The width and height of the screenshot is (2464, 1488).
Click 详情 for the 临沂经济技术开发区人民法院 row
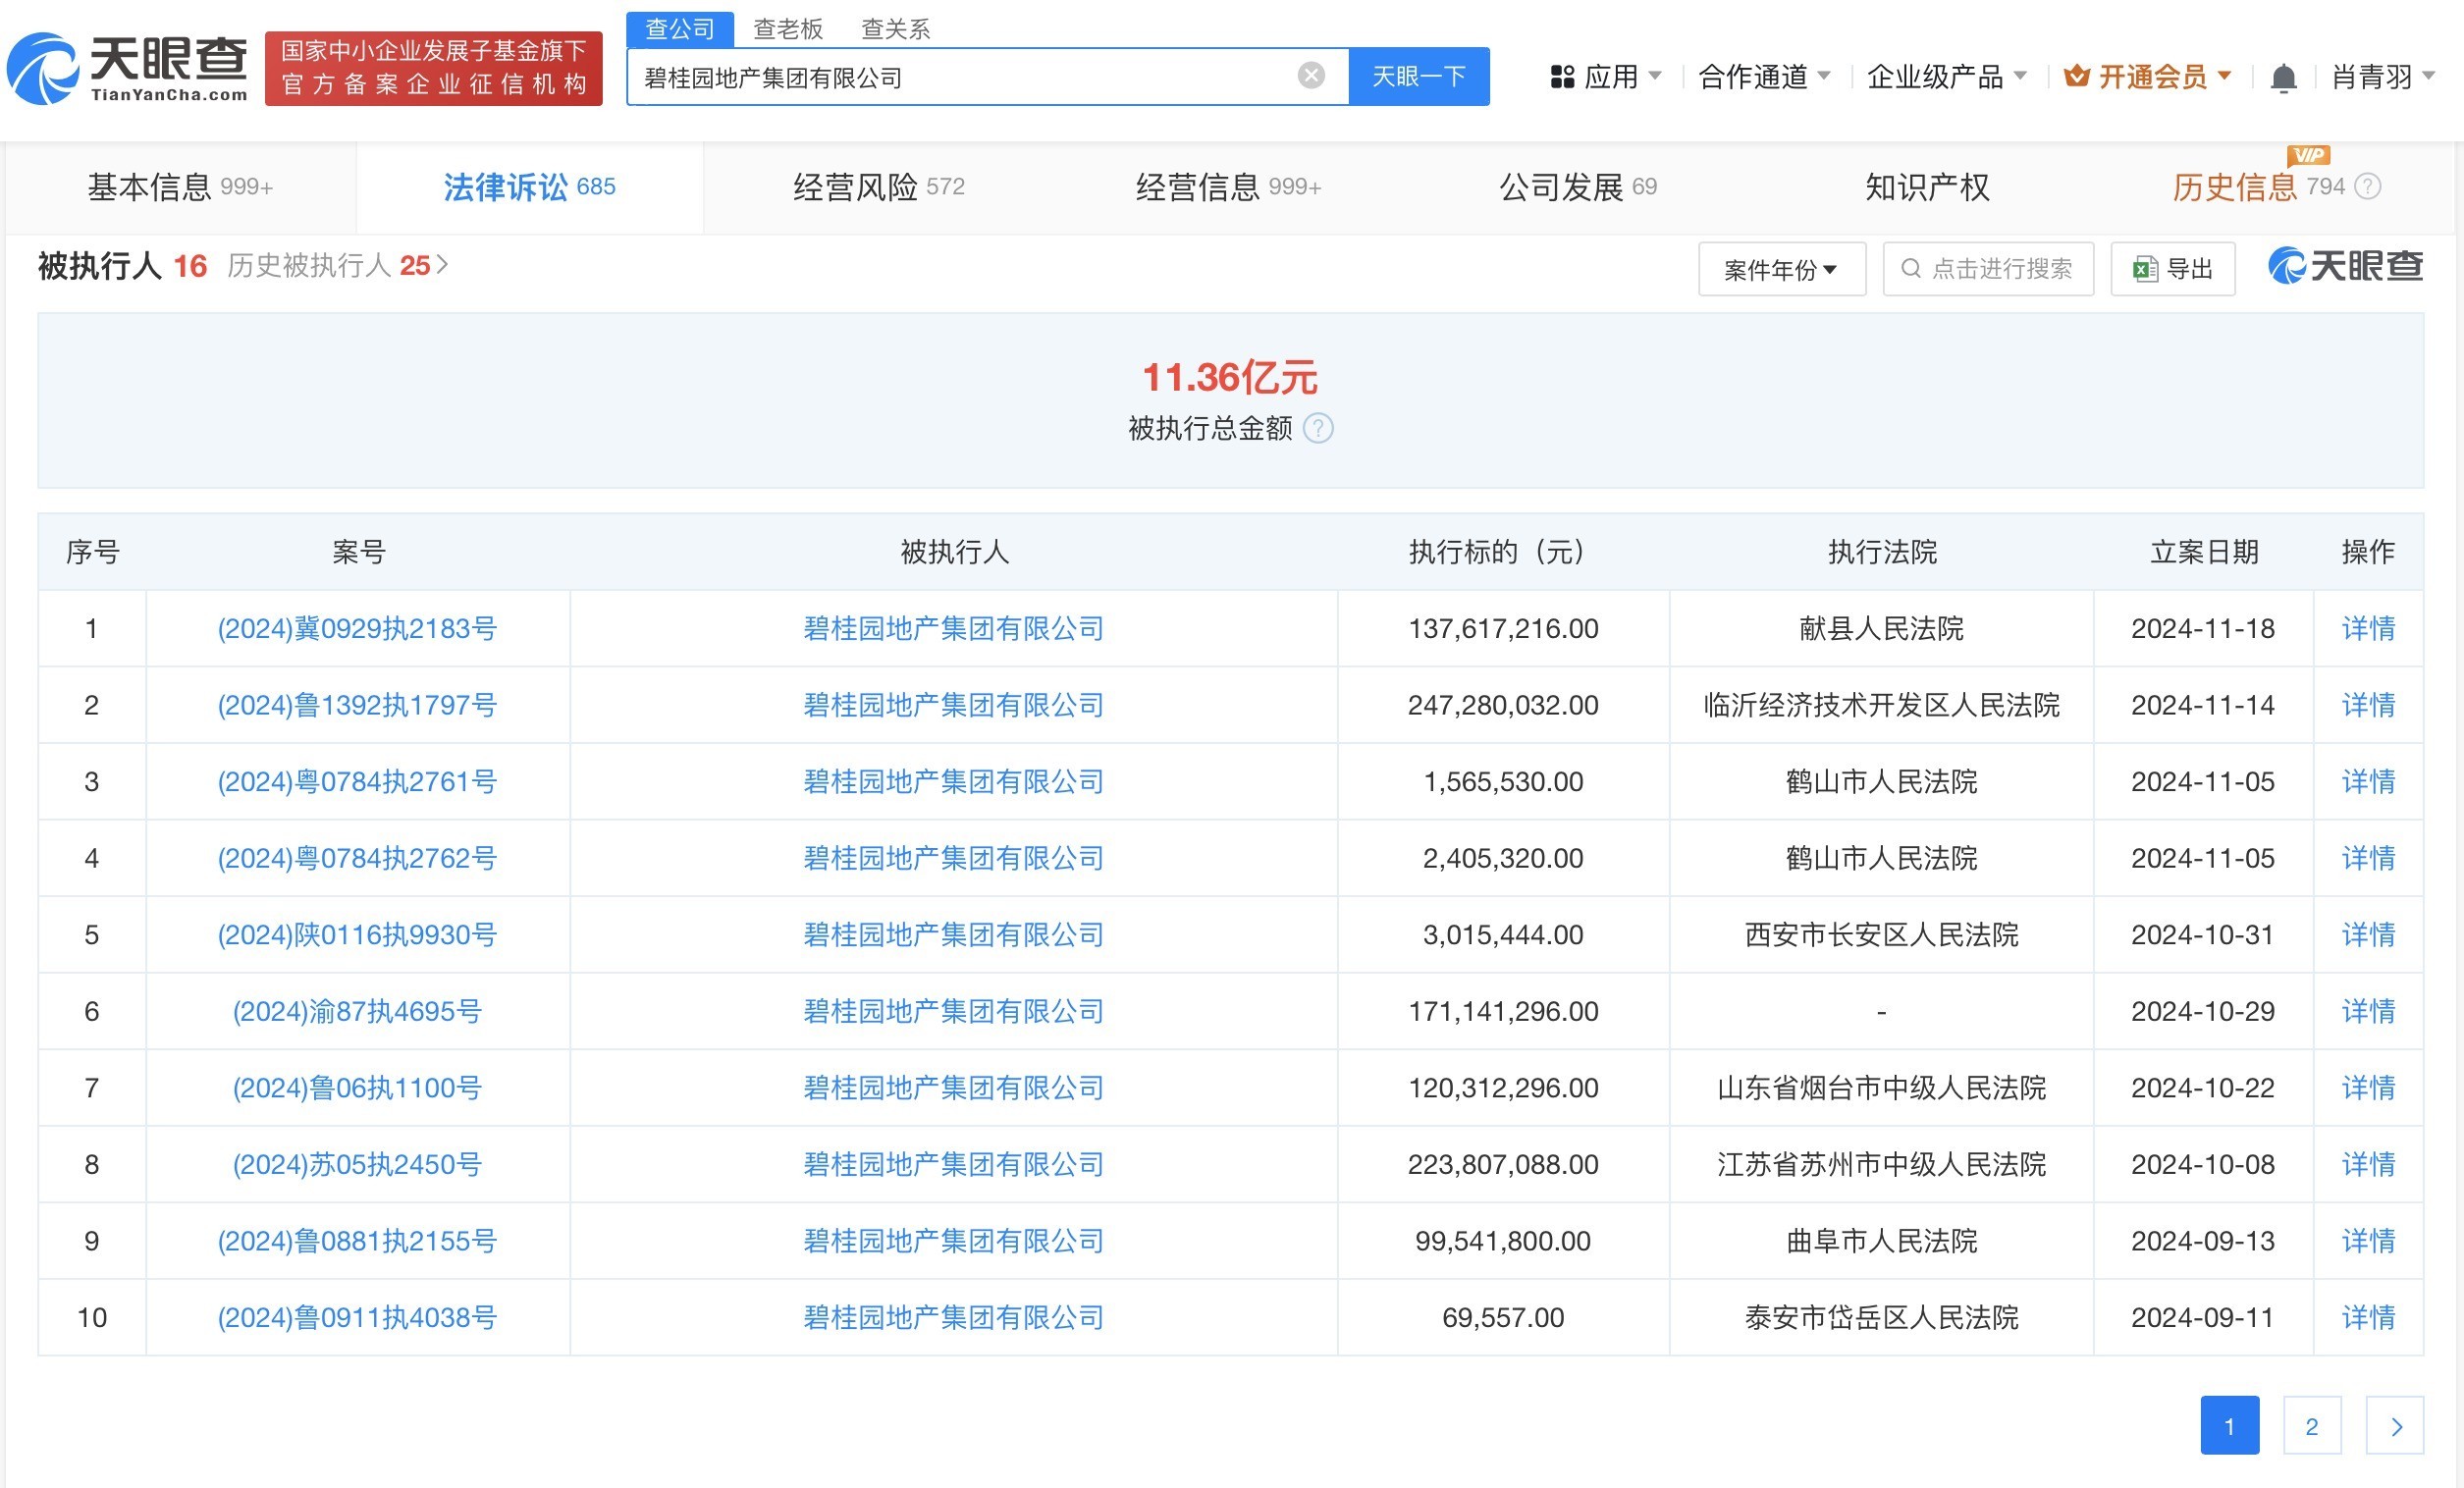[x=2368, y=705]
